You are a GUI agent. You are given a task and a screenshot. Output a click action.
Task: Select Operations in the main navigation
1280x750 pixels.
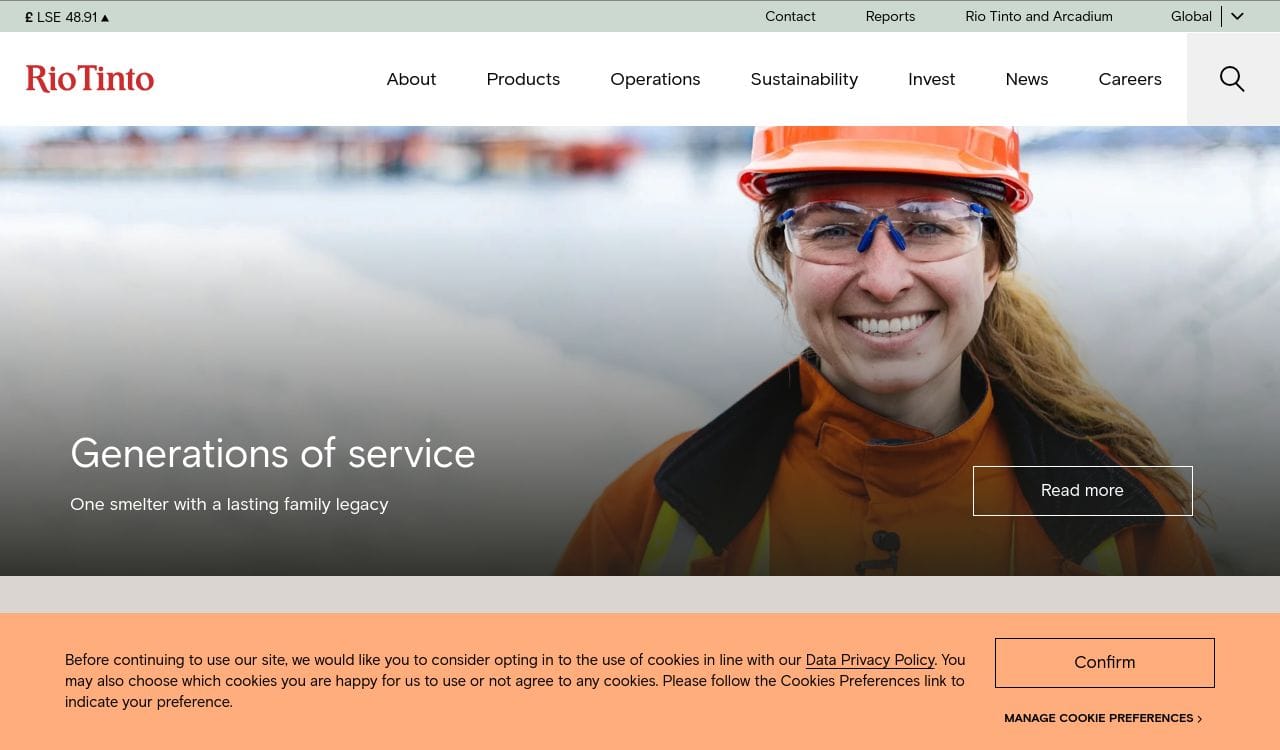[655, 79]
